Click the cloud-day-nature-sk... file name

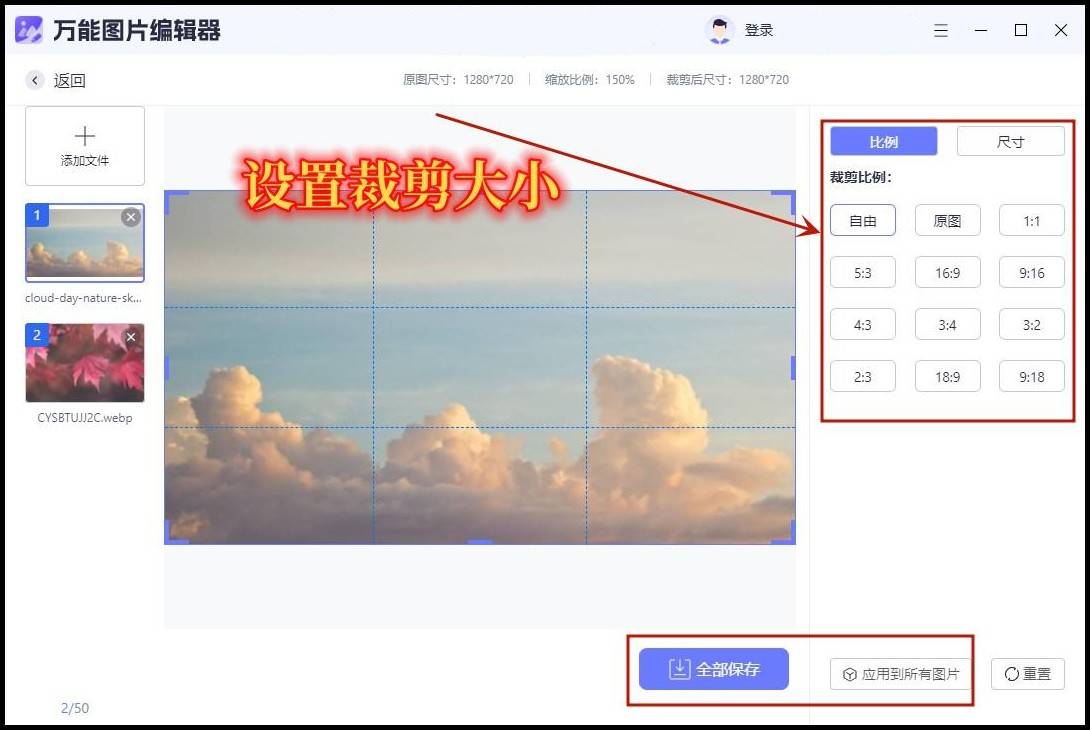pyautogui.click(x=83, y=298)
